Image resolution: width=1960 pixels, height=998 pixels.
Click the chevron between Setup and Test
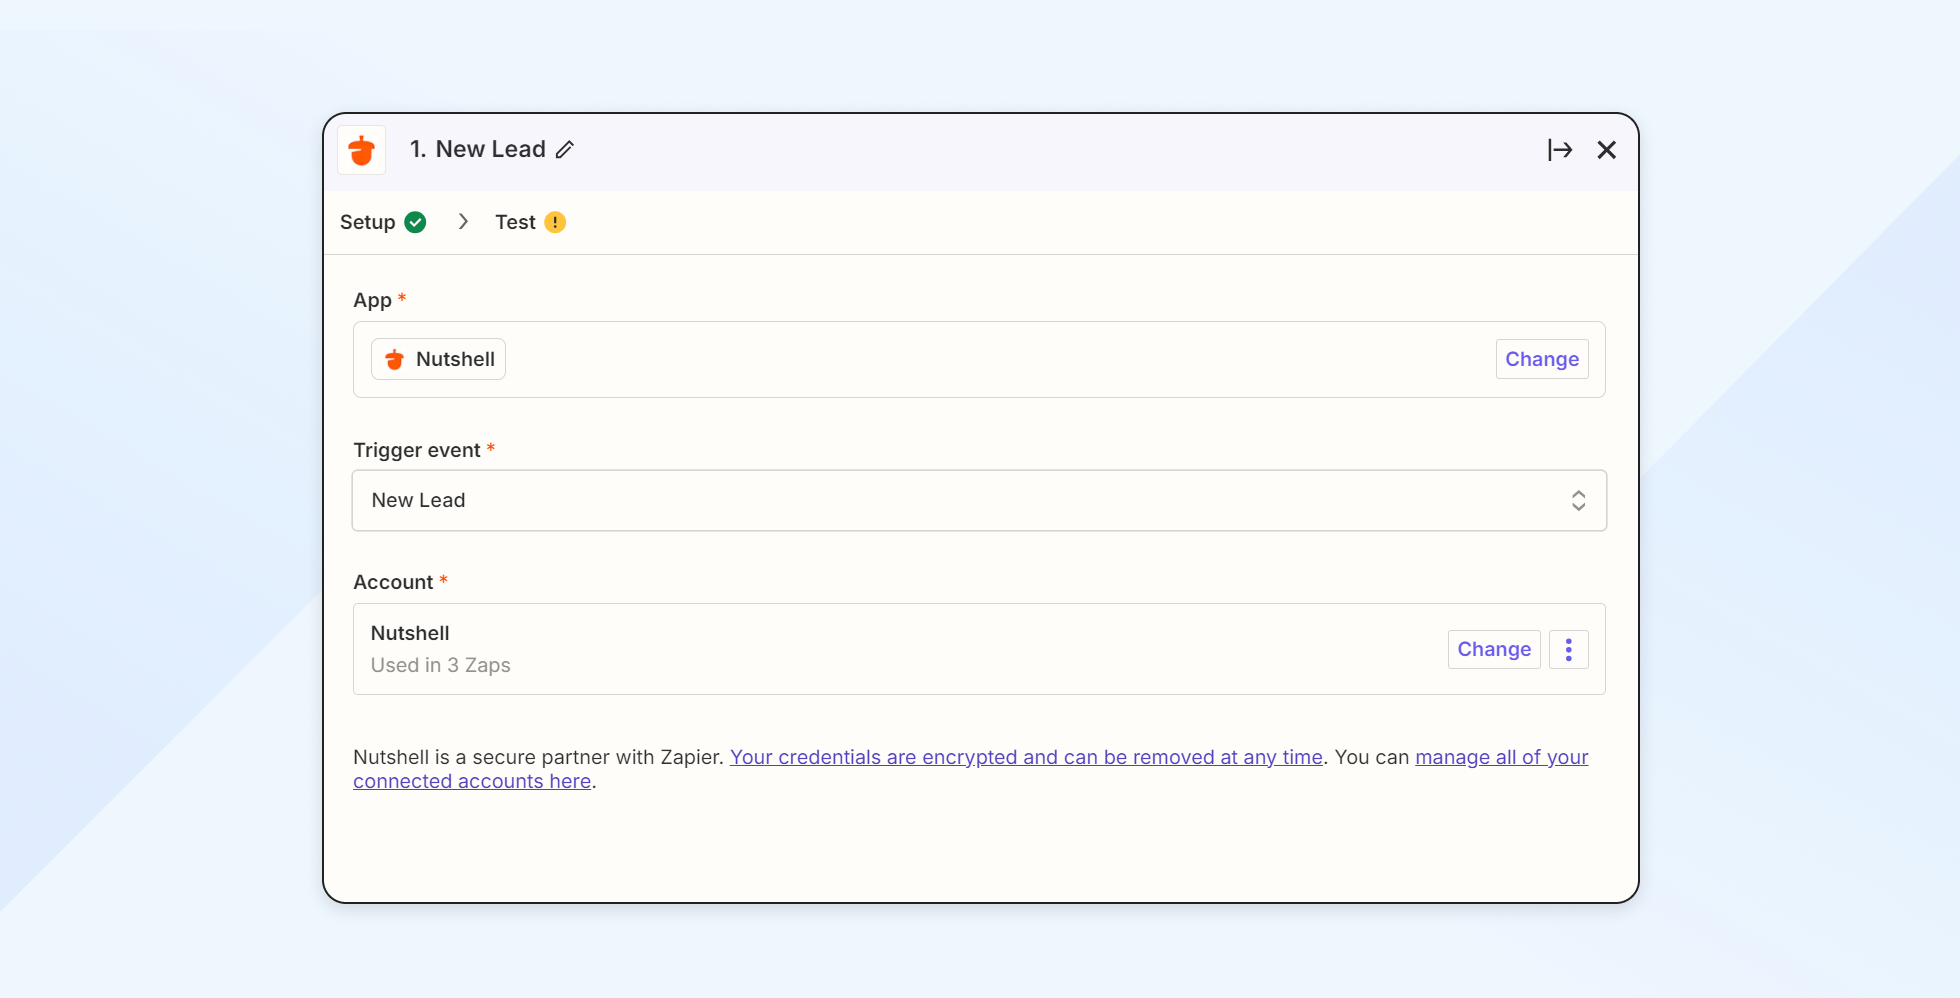click(x=462, y=222)
